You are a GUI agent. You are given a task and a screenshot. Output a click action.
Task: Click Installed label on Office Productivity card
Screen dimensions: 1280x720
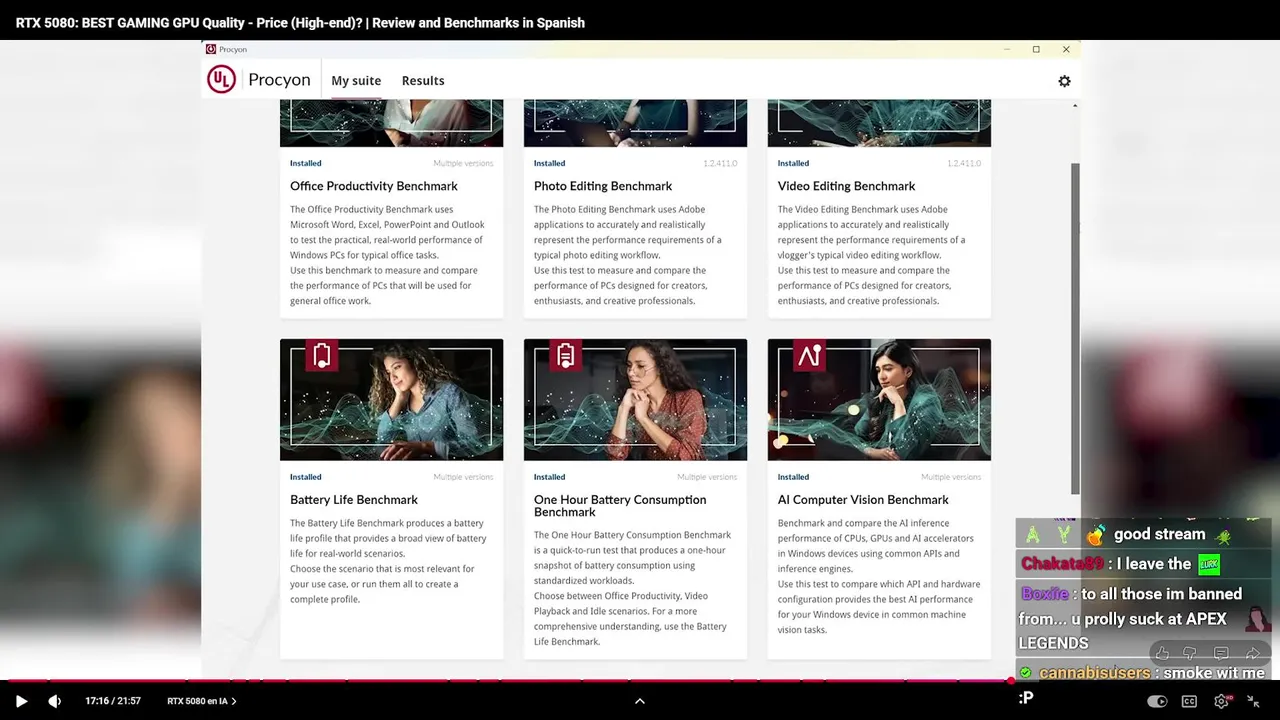[x=306, y=163]
